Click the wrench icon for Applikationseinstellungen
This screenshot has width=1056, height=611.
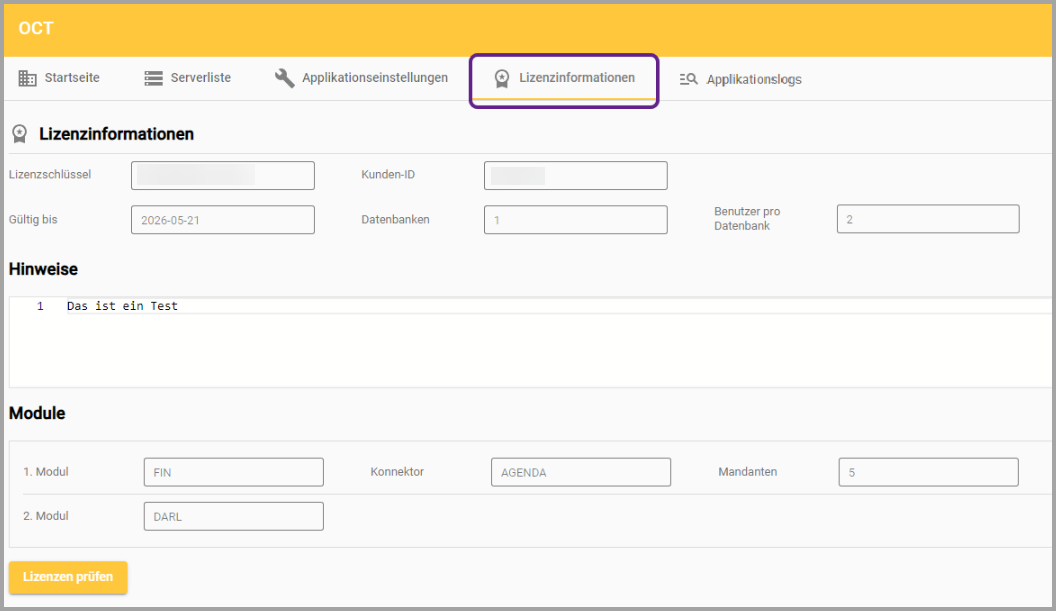(285, 78)
